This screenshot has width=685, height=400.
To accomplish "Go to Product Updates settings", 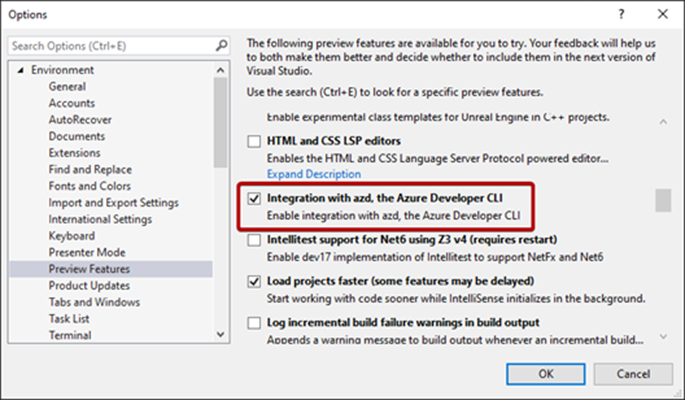I will (x=89, y=286).
